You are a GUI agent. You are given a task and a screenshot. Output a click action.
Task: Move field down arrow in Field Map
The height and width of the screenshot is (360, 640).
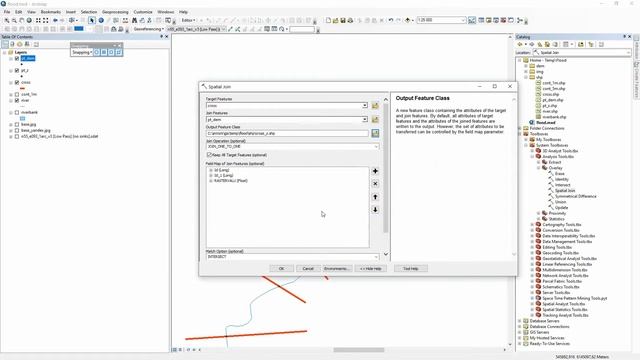(375, 209)
